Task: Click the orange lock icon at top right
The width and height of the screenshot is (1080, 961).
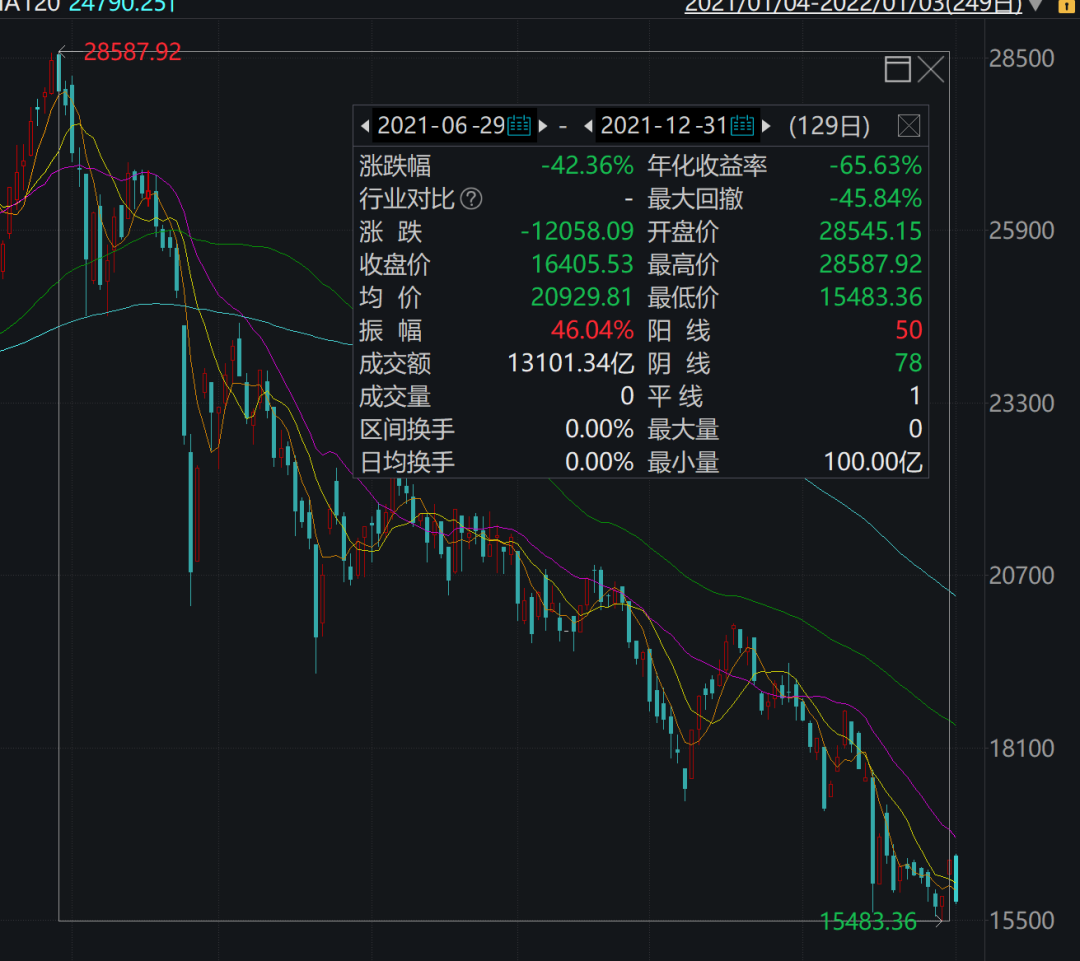Action: 1066,6
